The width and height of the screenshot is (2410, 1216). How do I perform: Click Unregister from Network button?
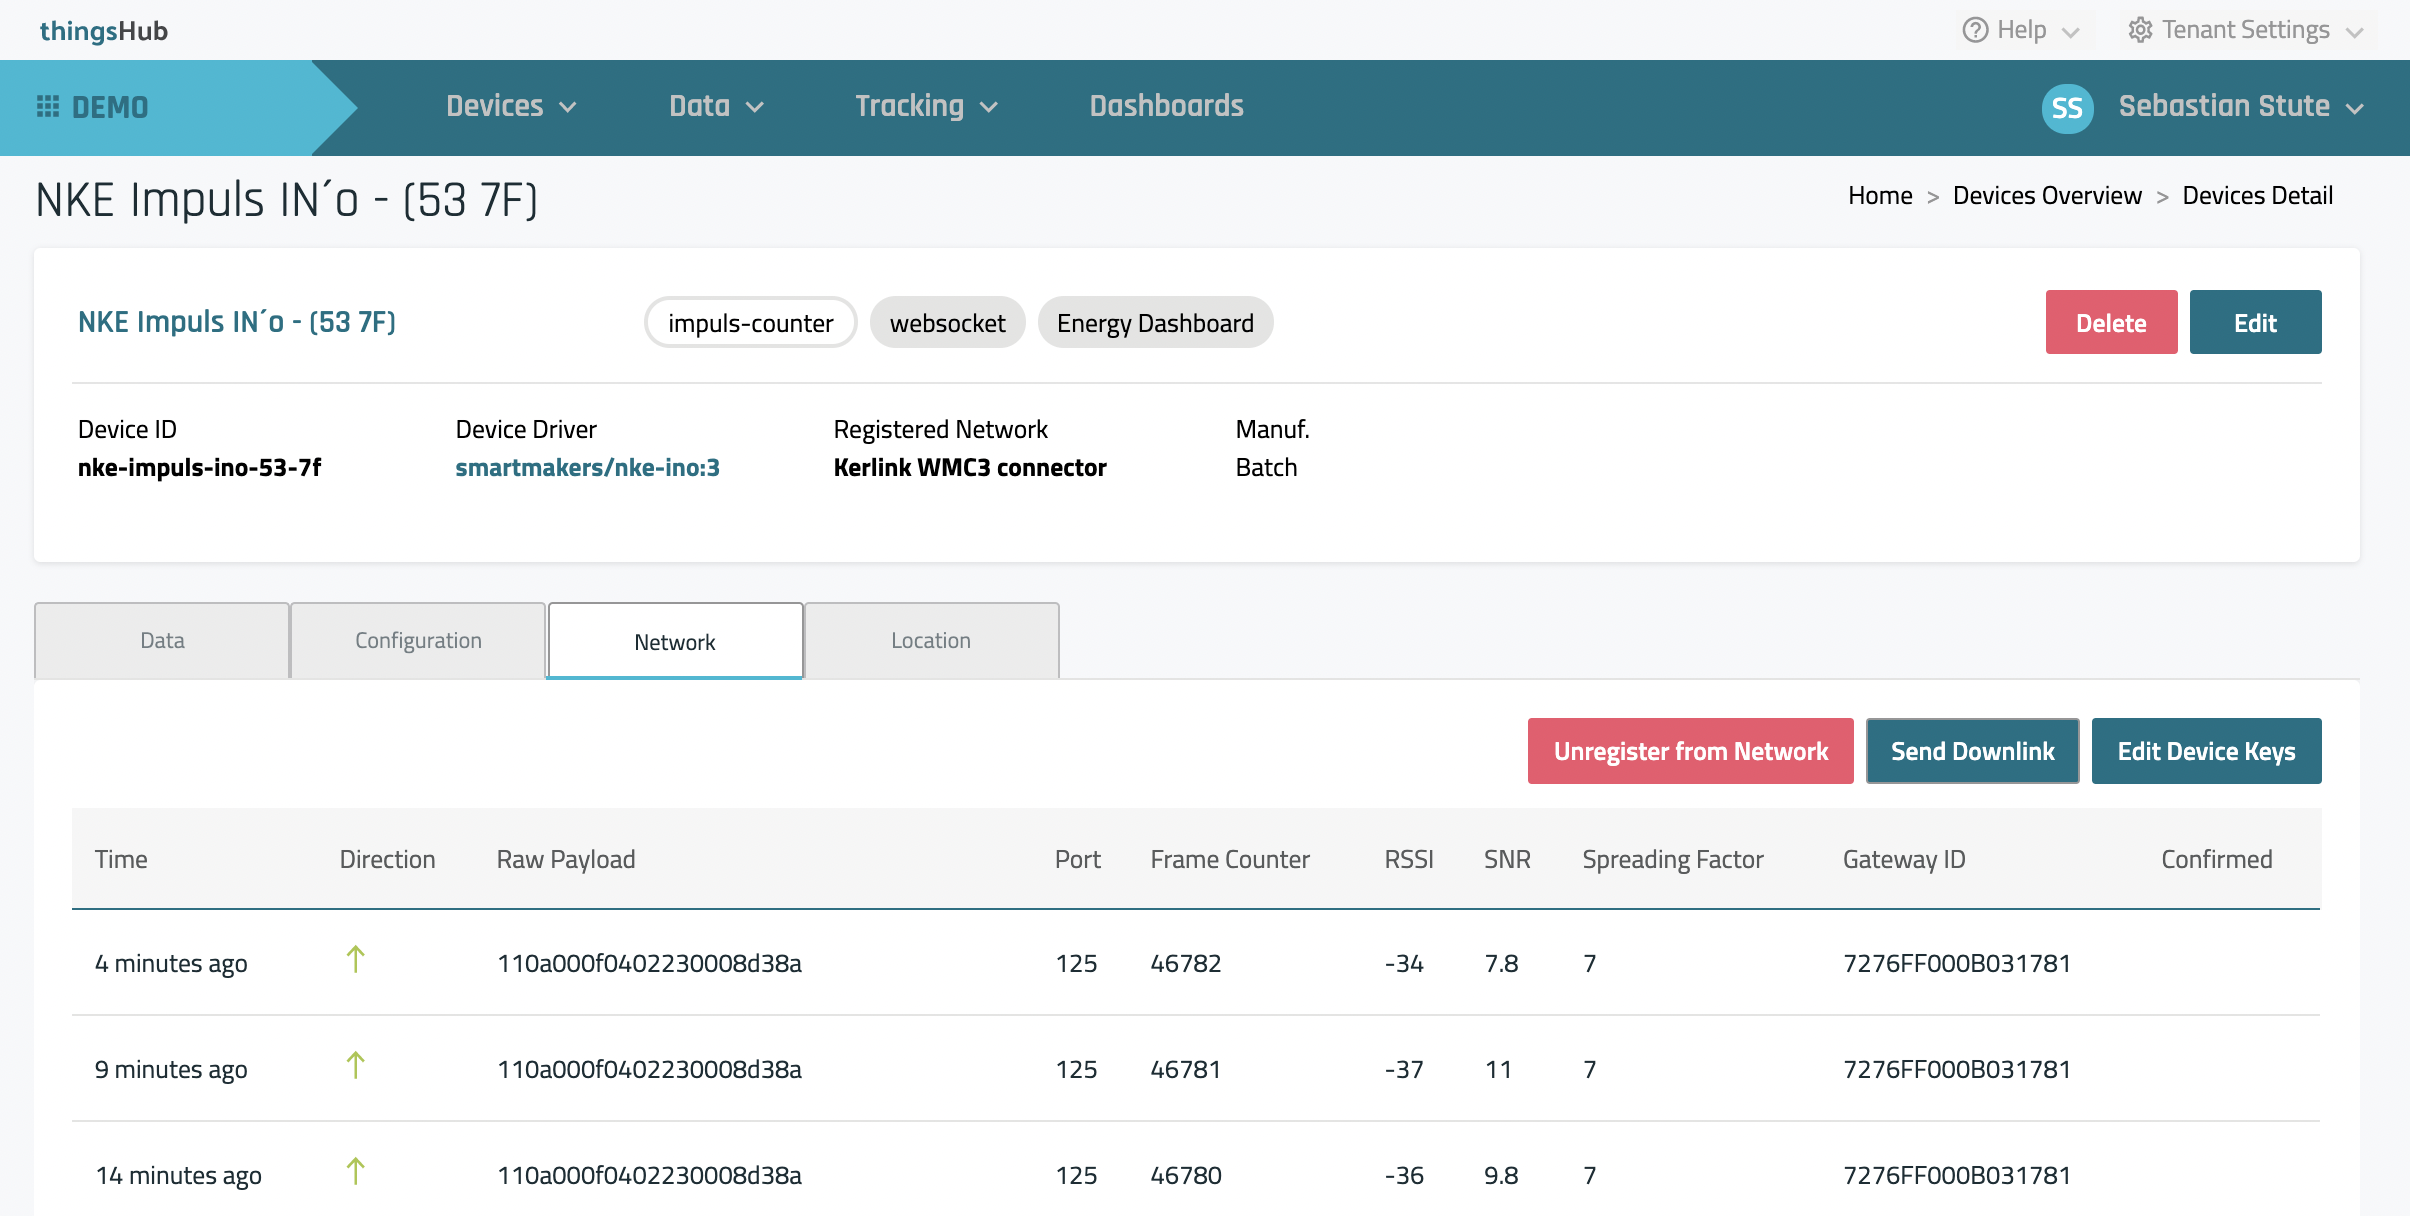[1690, 751]
